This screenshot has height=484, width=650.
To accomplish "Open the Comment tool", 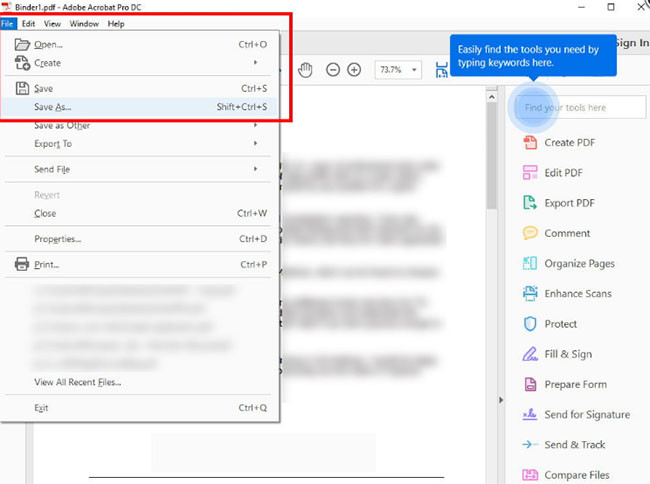I will (x=566, y=233).
